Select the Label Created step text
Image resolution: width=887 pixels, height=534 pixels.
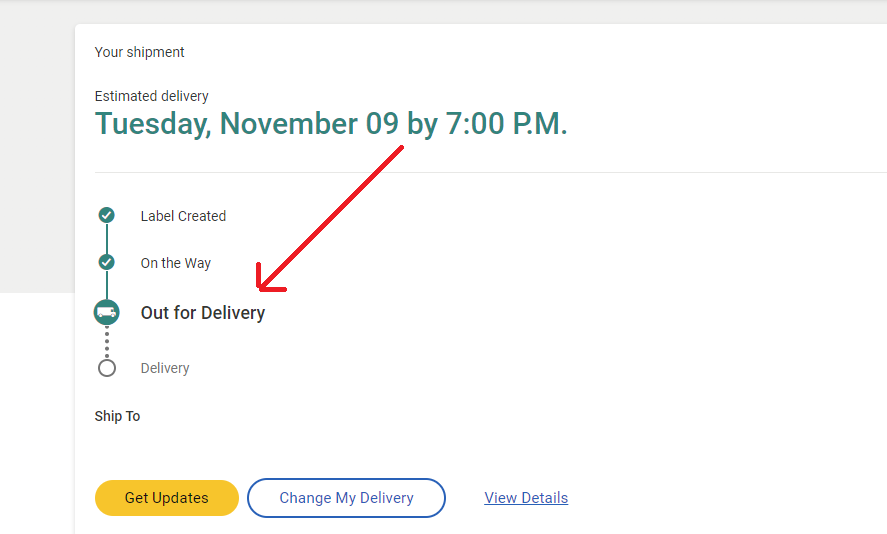pyautogui.click(x=183, y=216)
